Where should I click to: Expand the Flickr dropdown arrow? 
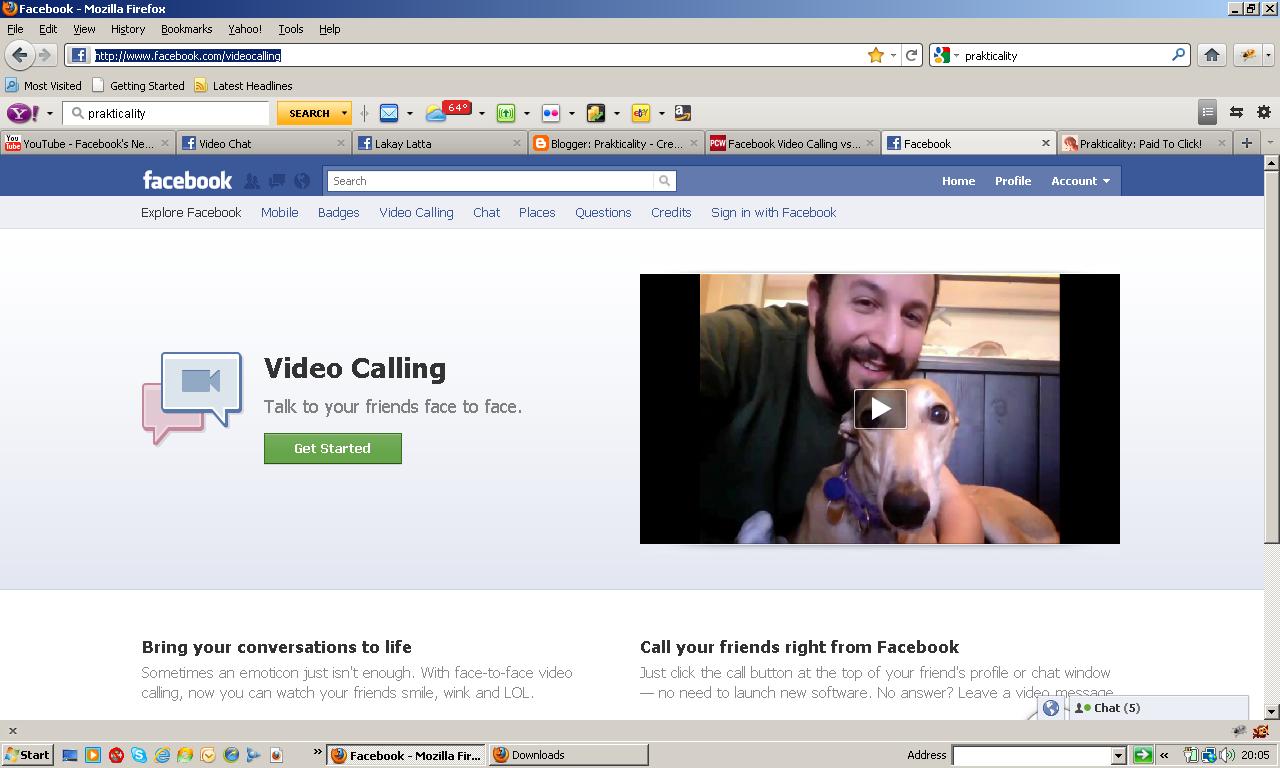pos(572,113)
